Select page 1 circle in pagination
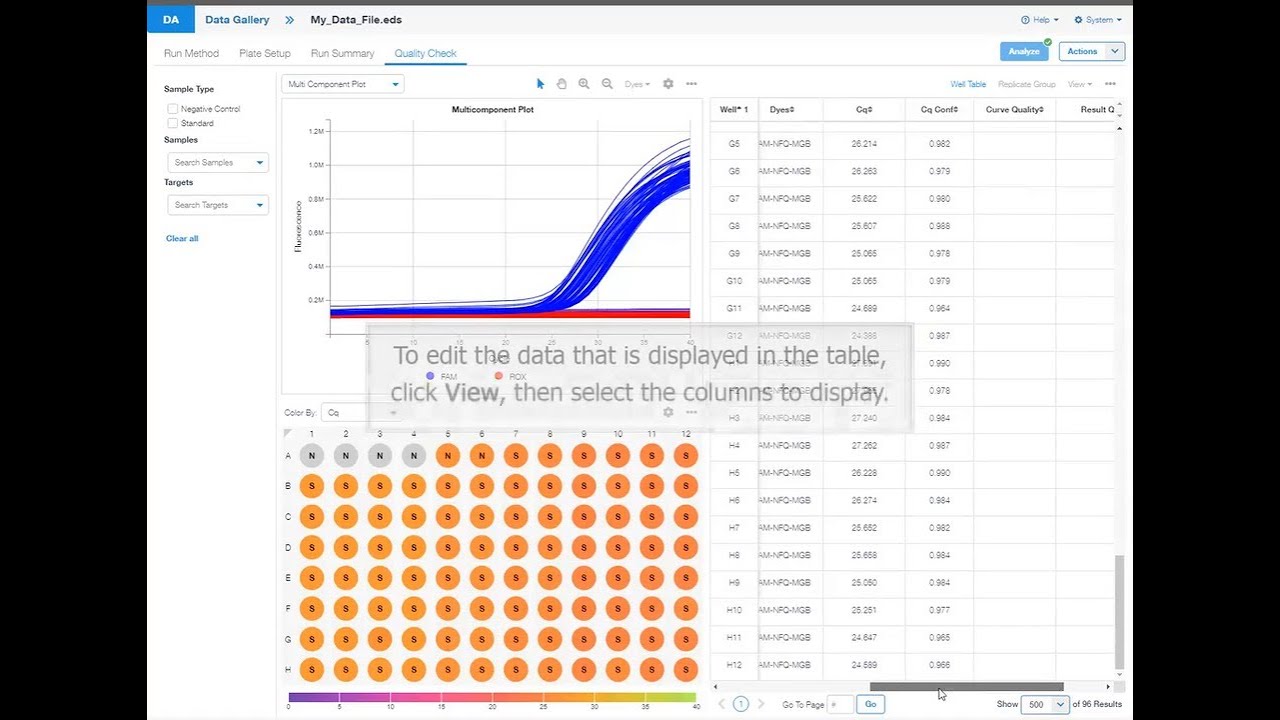Screen dimensions: 1280x720 (x=741, y=704)
